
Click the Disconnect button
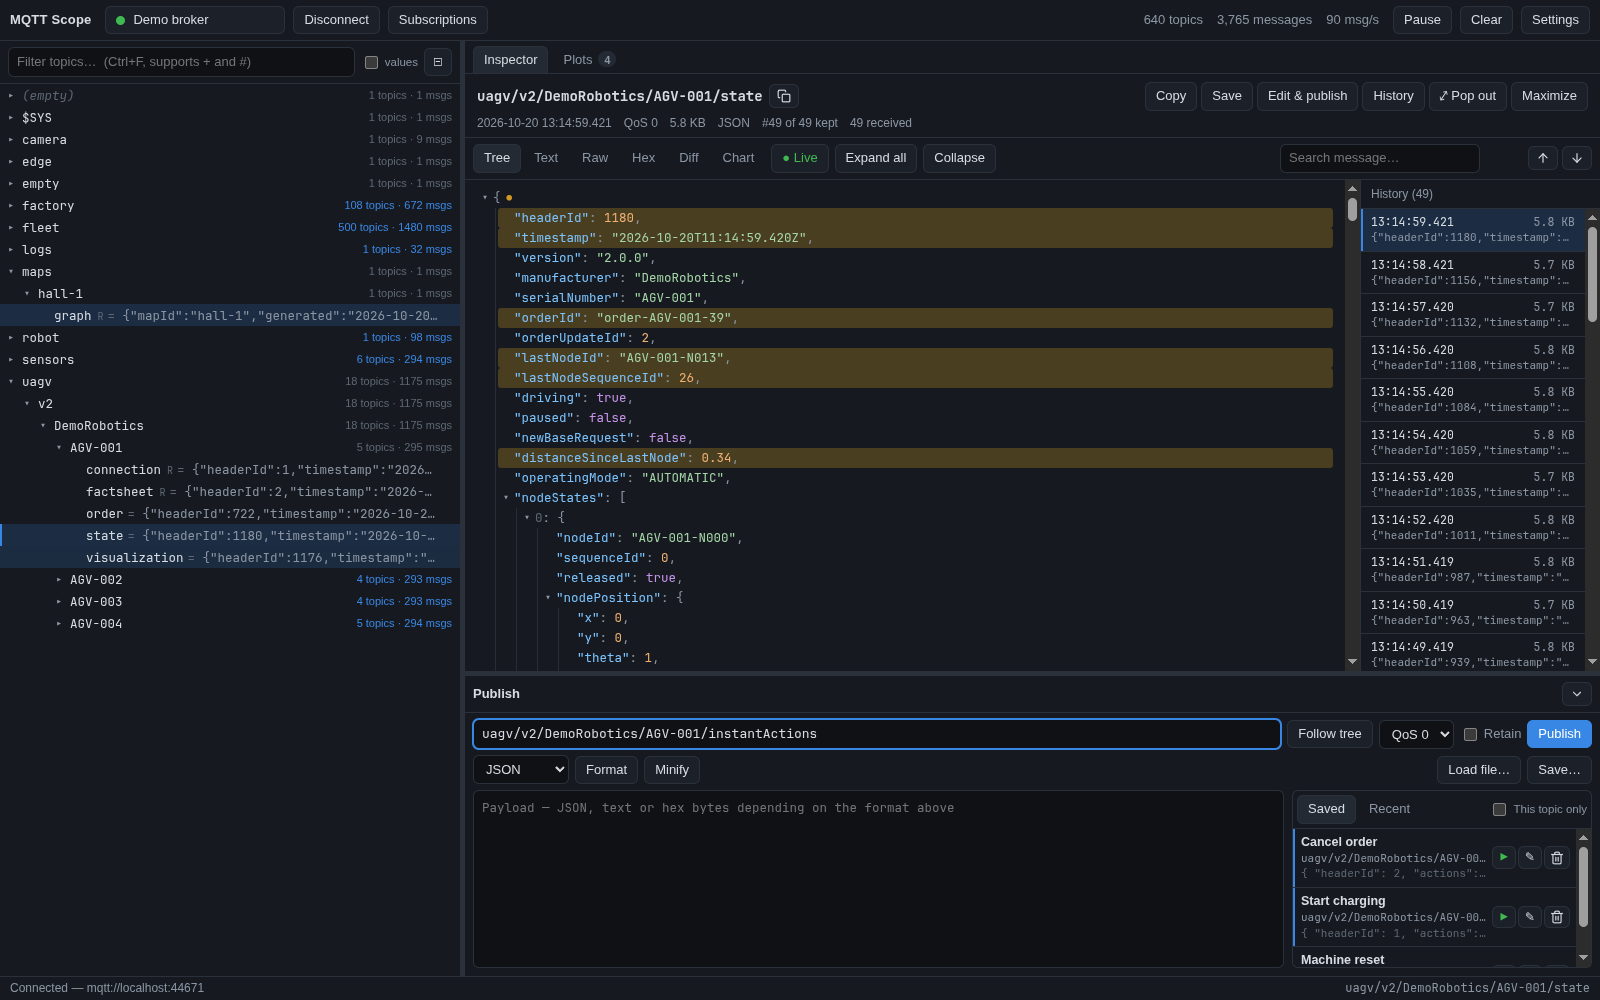336,20
